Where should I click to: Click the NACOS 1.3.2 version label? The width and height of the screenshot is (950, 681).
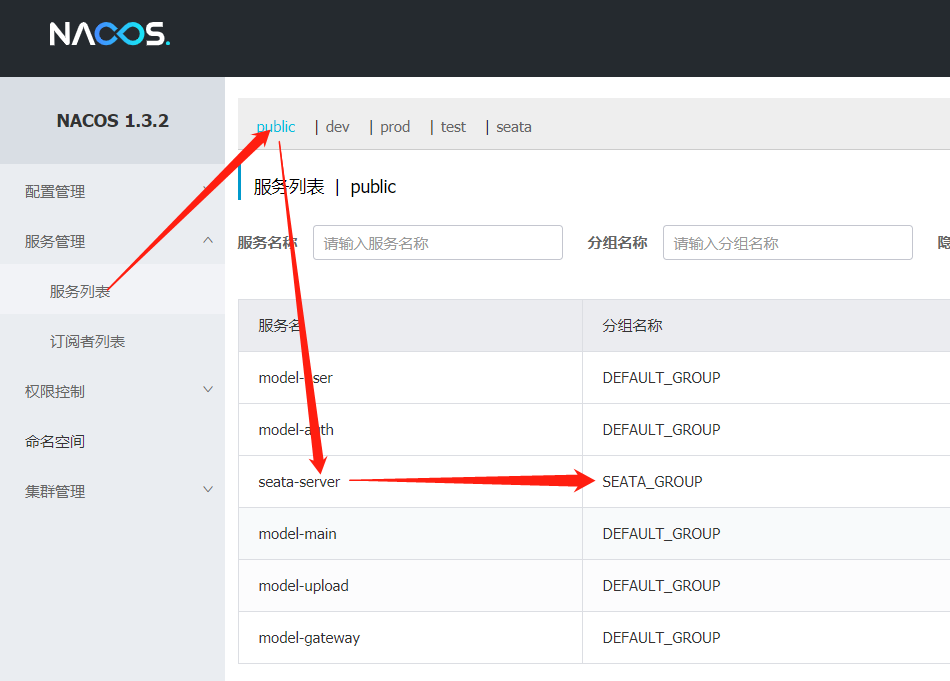coord(113,121)
